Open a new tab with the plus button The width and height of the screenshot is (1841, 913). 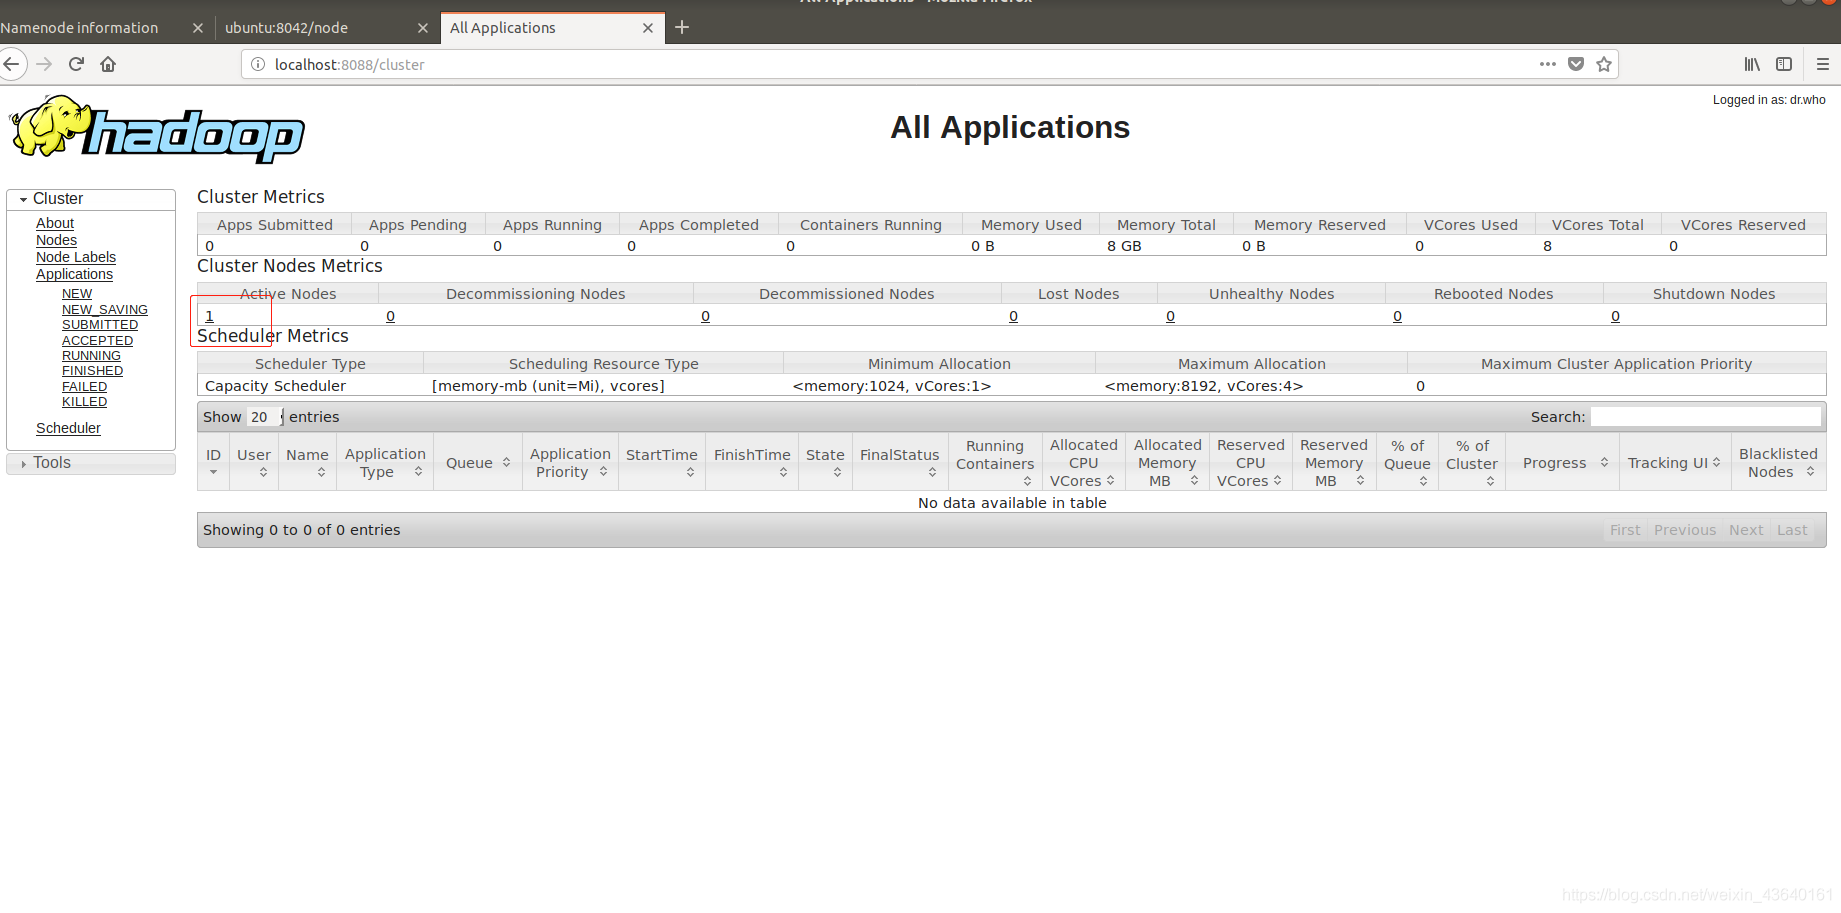point(682,27)
